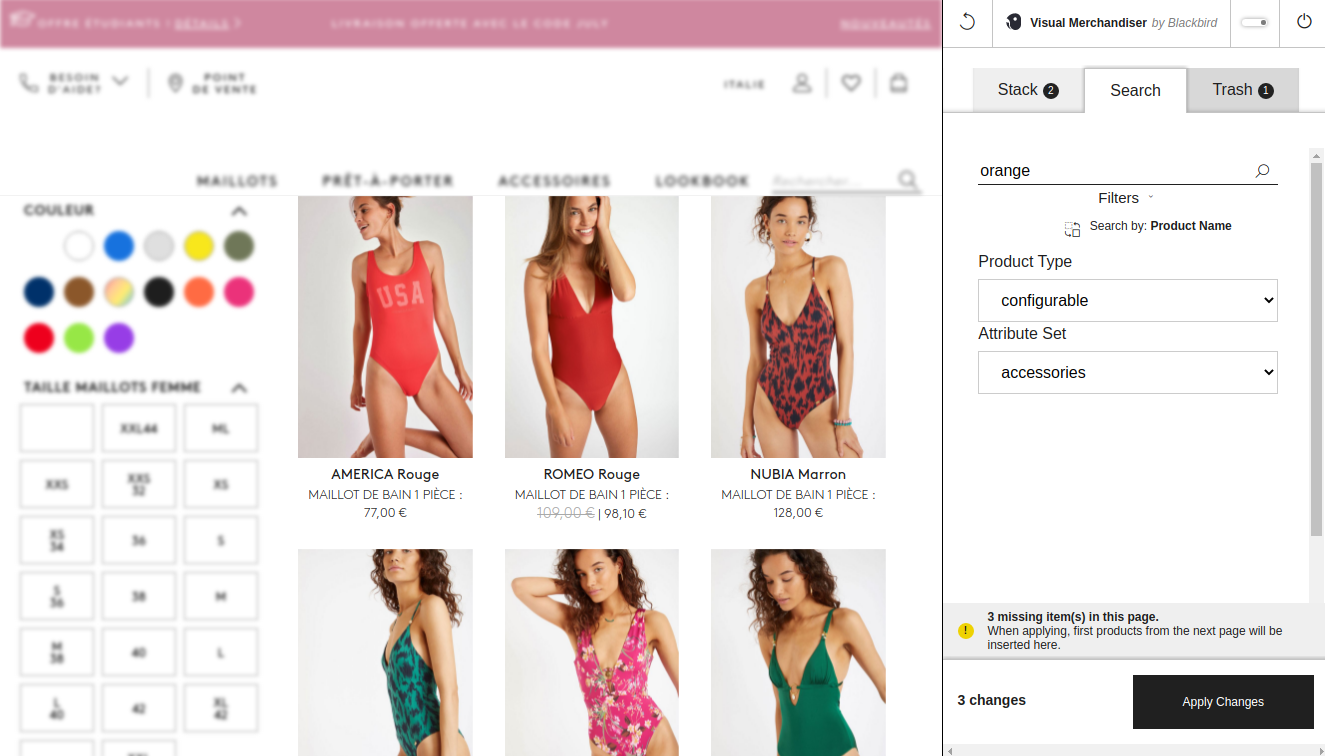1325x756 pixels.
Task: Click the power icon
Action: coord(1304,22)
